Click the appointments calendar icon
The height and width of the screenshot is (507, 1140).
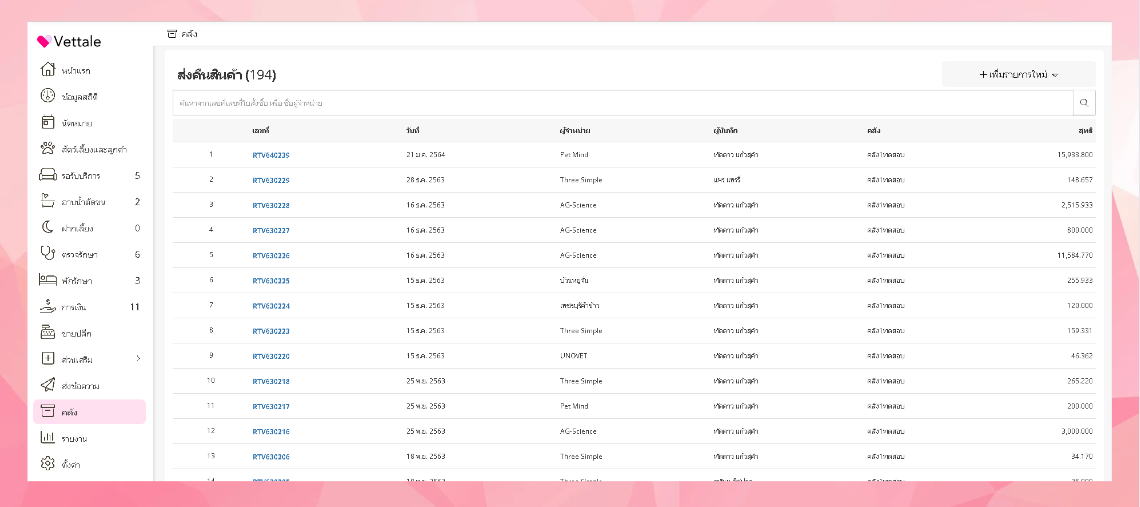click(46, 122)
